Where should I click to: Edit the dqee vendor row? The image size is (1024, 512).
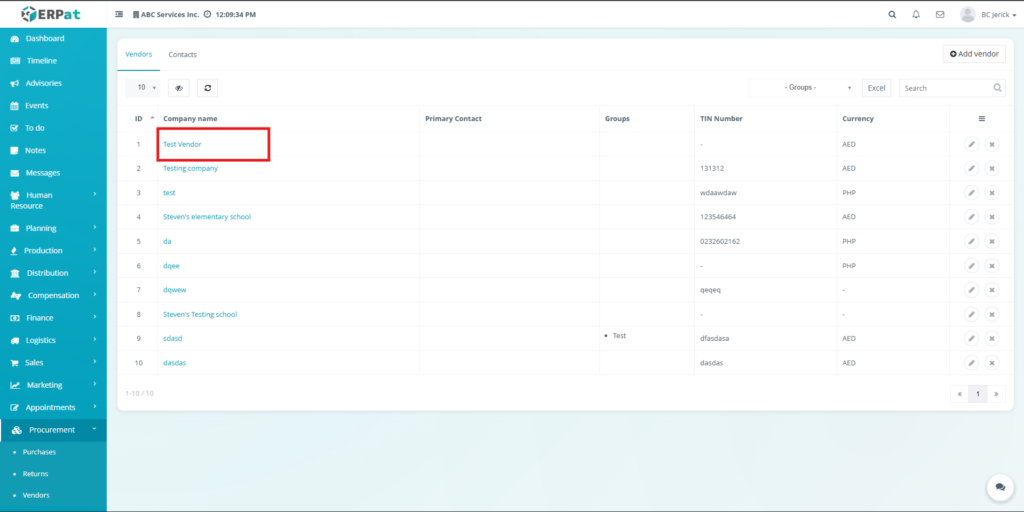(971, 266)
